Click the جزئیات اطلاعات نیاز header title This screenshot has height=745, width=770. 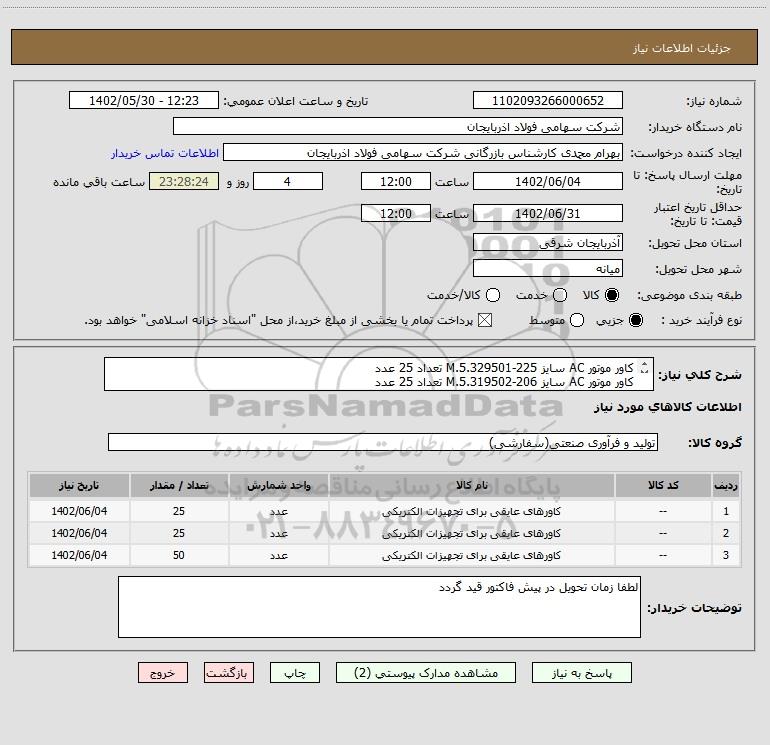(682, 48)
